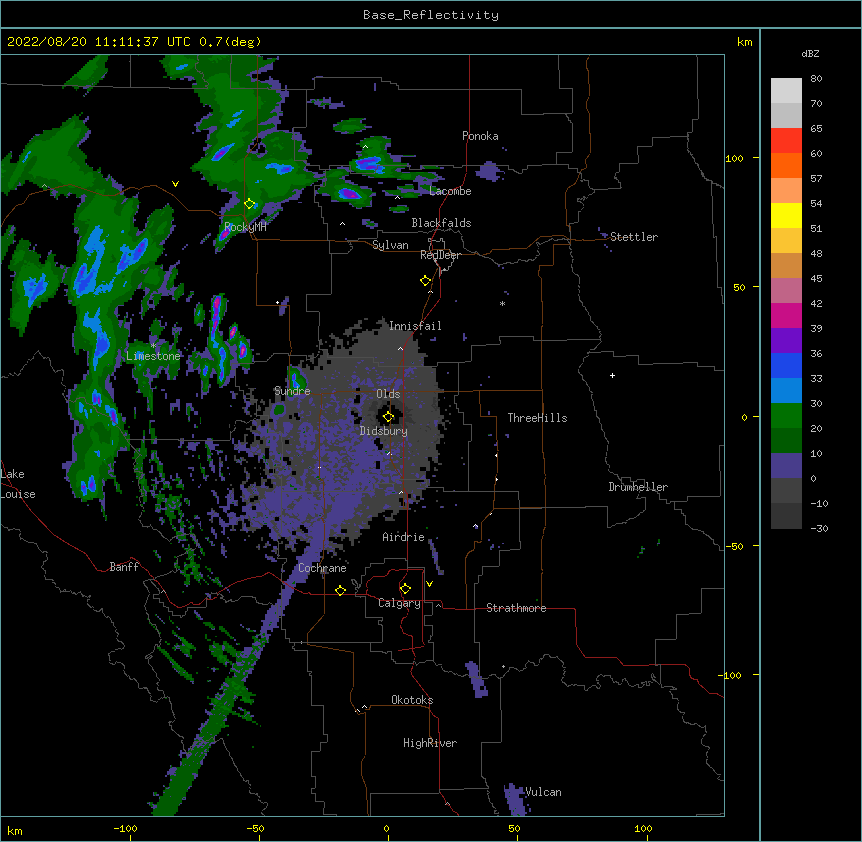The image size is (862, 842).
Task: Click the -100 tick on the bottom axis
Action: (x=125, y=828)
